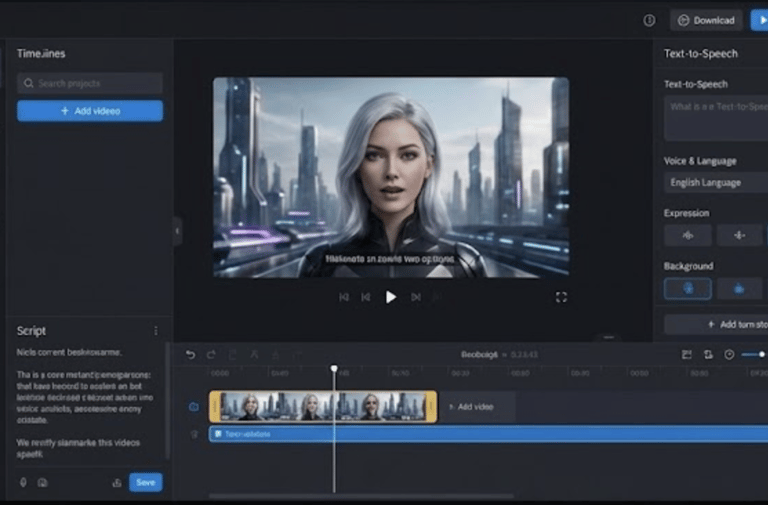Toggle the audio track icon
Image resolution: width=768 pixels, height=505 pixels.
coord(194,434)
